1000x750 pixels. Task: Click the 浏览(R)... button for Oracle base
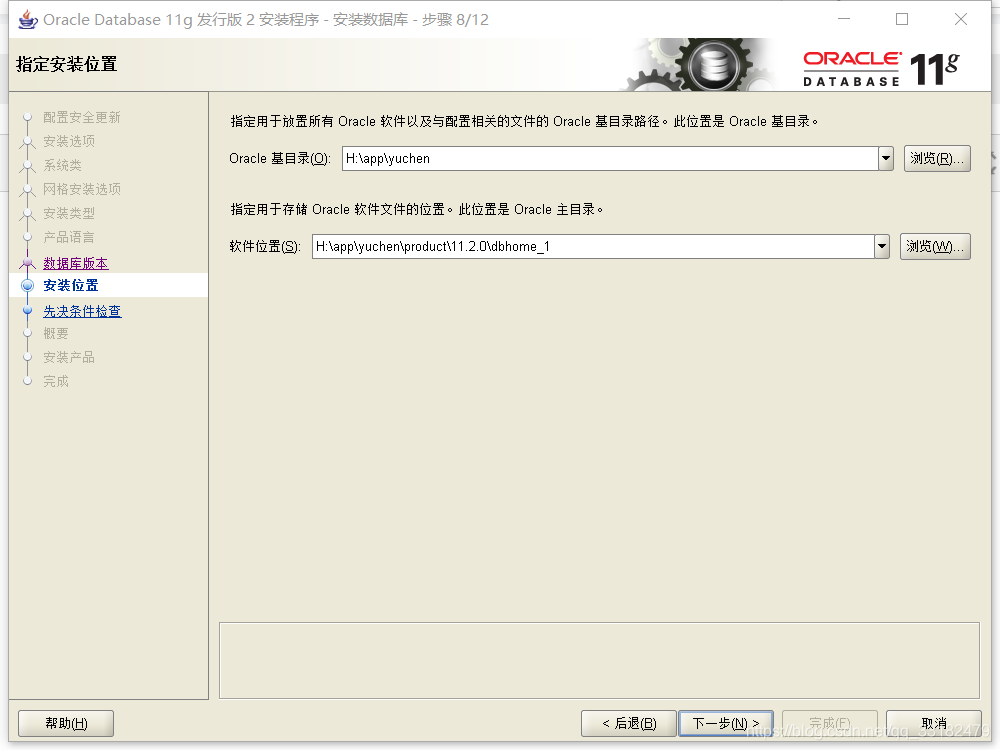point(937,158)
